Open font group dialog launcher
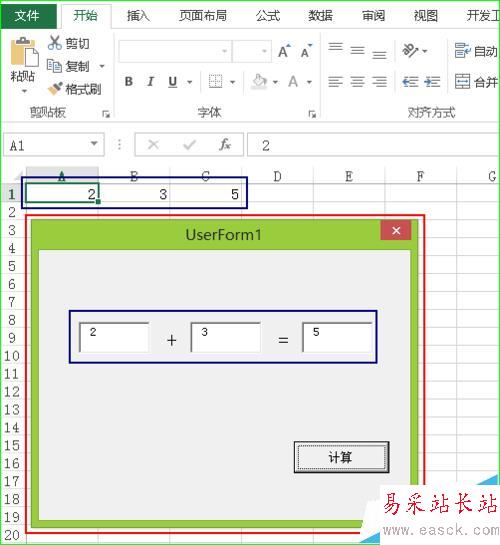500x545 pixels. coord(312,114)
